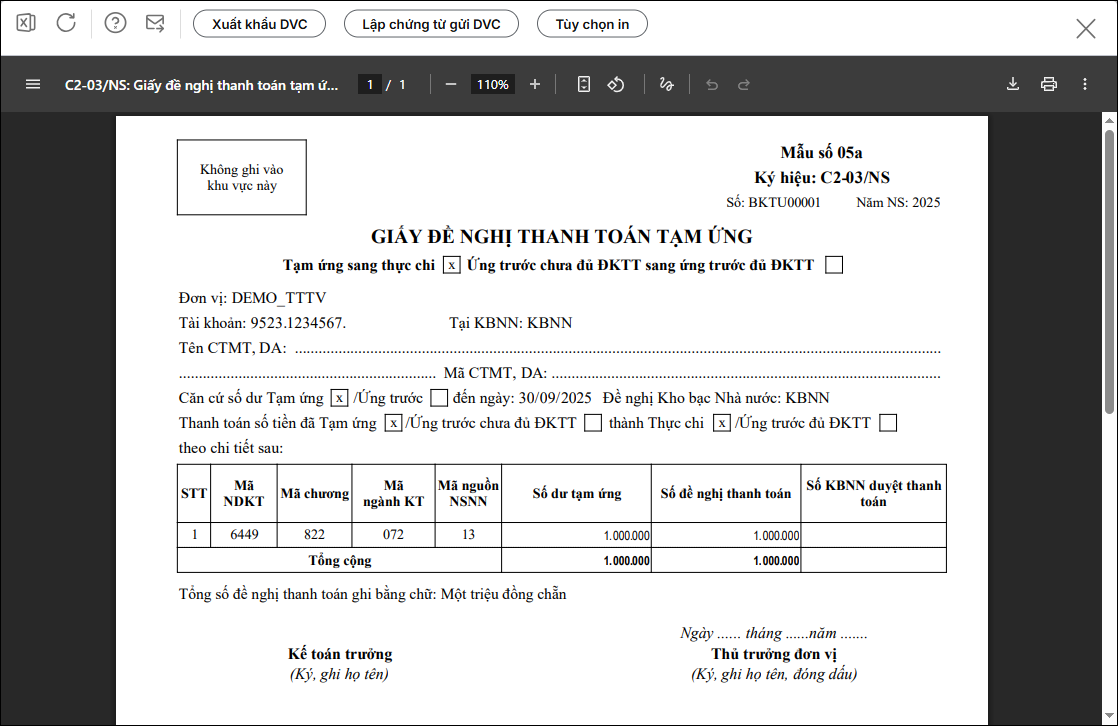Viewport: 1118px width, 726px height.
Task: Open the PDF sidebar menu icon
Action: coord(33,84)
